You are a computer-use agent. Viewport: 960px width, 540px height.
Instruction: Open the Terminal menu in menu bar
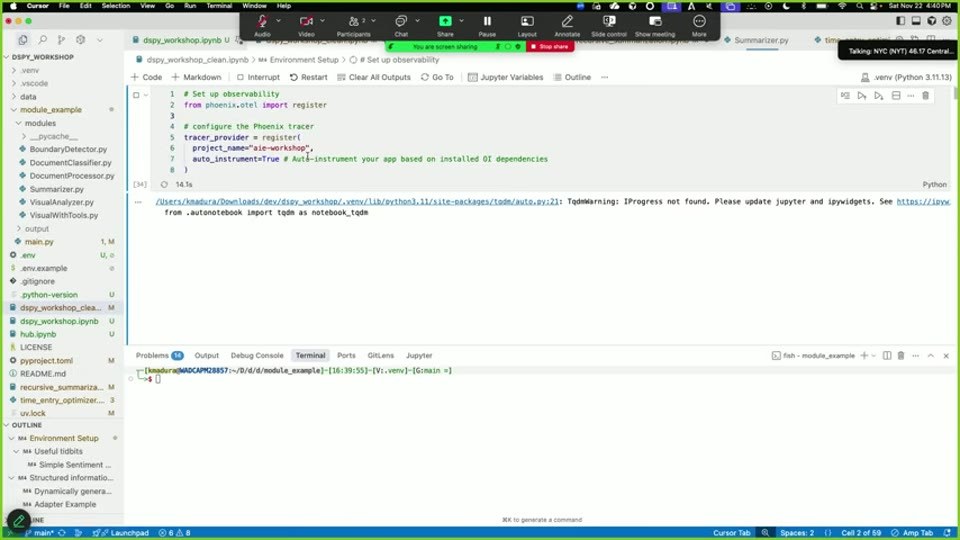219,6
